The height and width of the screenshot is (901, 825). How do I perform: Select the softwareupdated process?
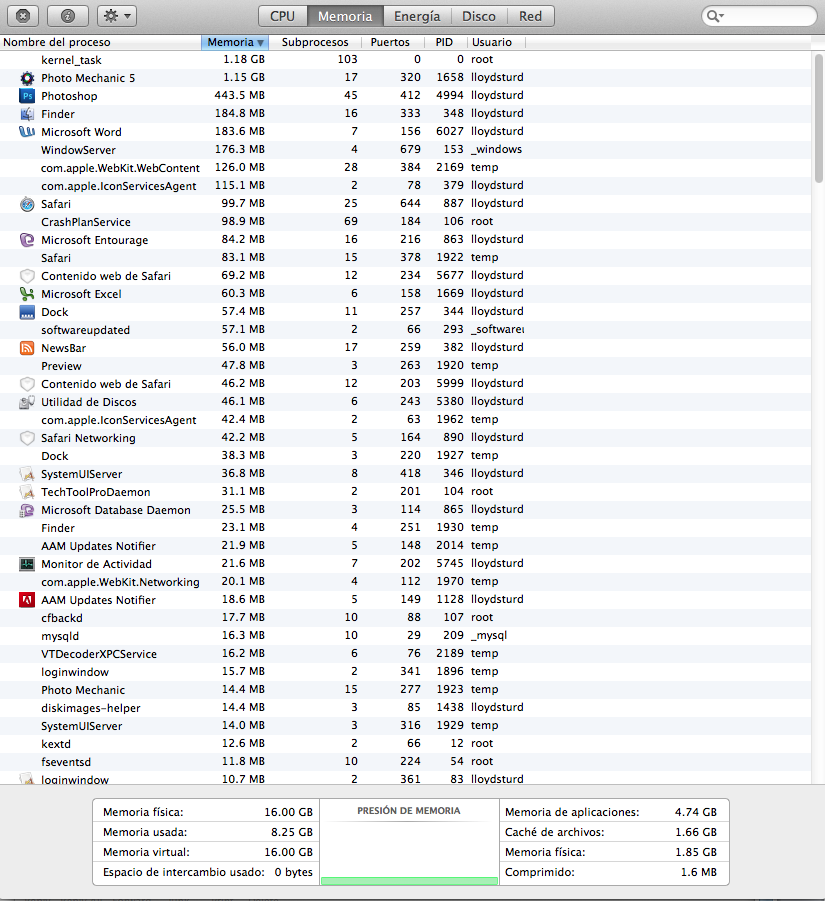pos(406,330)
